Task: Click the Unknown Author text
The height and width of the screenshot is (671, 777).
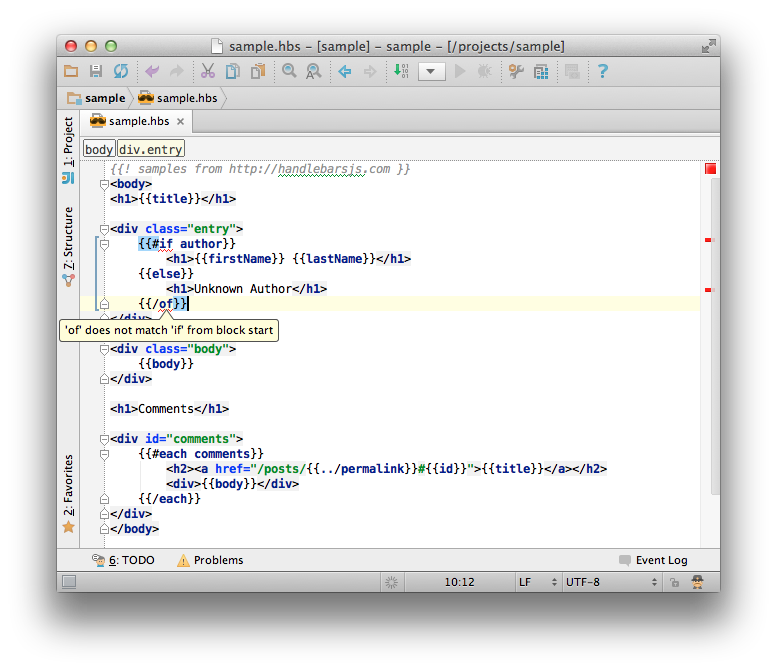Action: click(x=243, y=289)
